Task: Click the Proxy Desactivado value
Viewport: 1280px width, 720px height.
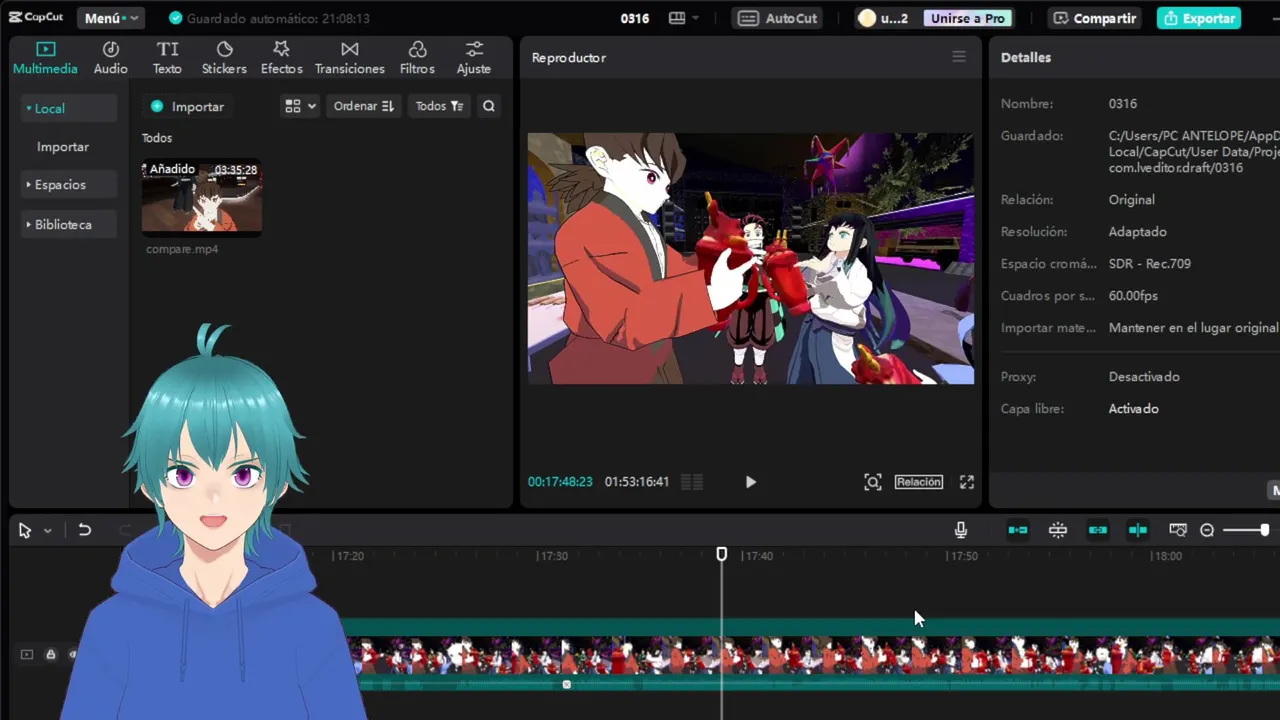Action: coord(1144,377)
